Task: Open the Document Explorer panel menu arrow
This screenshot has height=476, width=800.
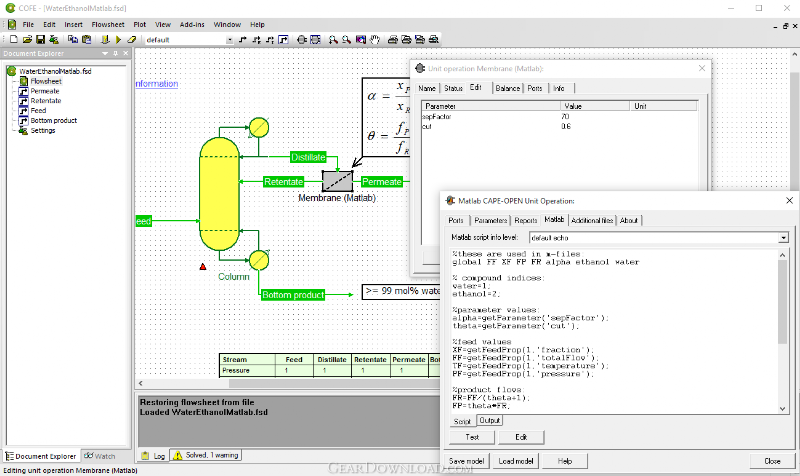Action: (105, 53)
